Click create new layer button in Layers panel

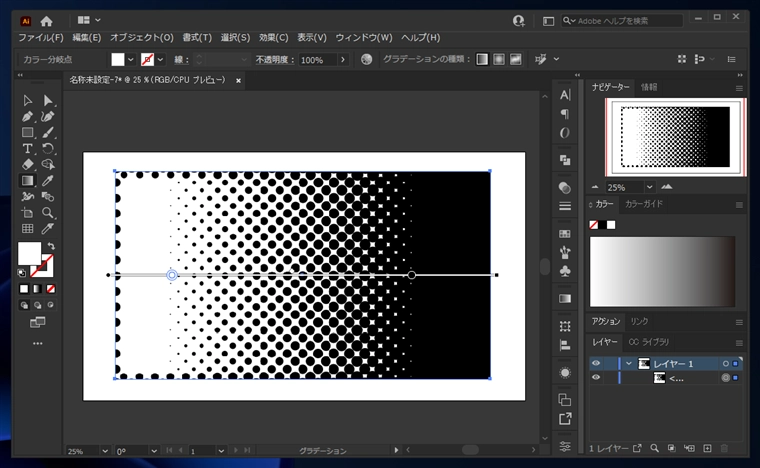point(707,448)
